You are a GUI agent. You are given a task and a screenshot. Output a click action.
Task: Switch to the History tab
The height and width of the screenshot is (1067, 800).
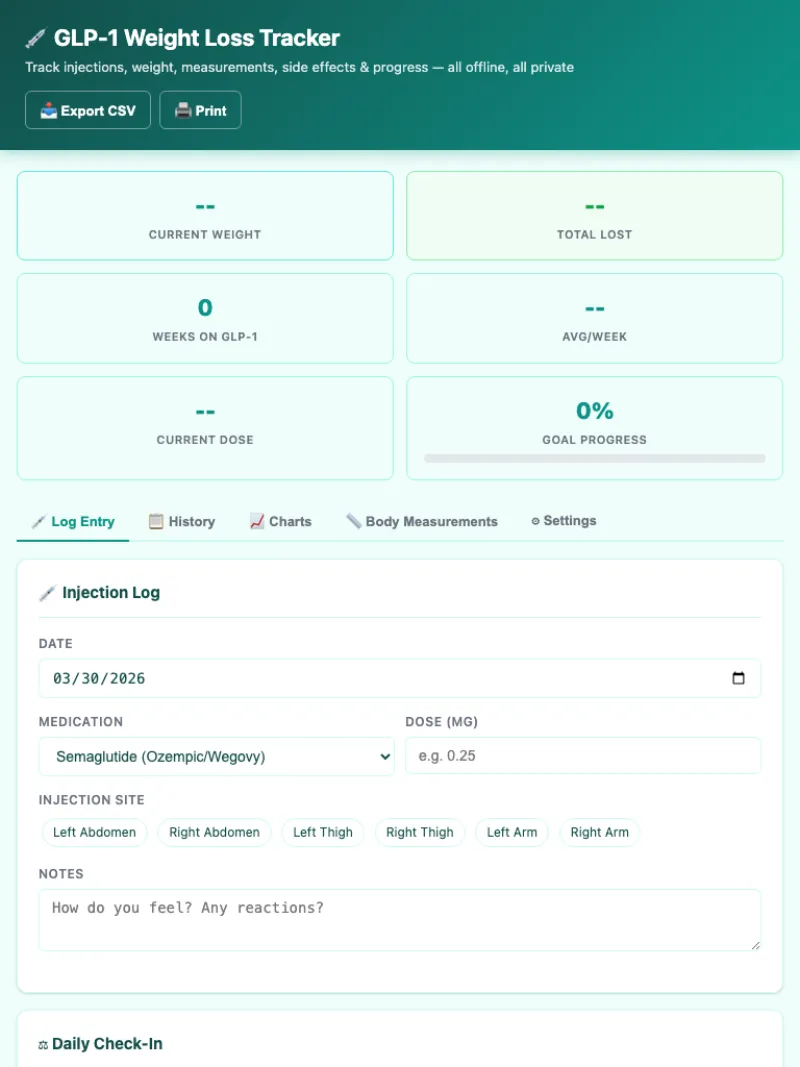click(181, 521)
